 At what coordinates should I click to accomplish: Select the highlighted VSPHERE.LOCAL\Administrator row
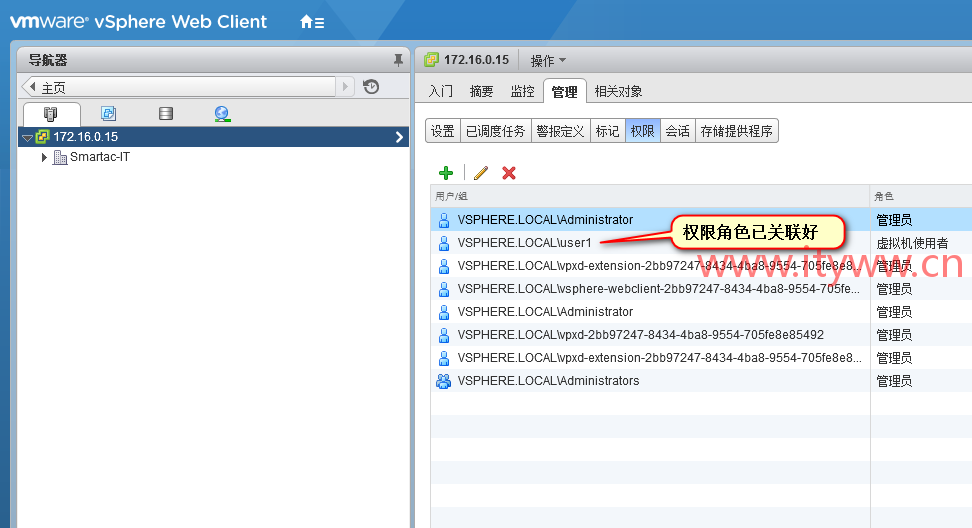click(701, 219)
